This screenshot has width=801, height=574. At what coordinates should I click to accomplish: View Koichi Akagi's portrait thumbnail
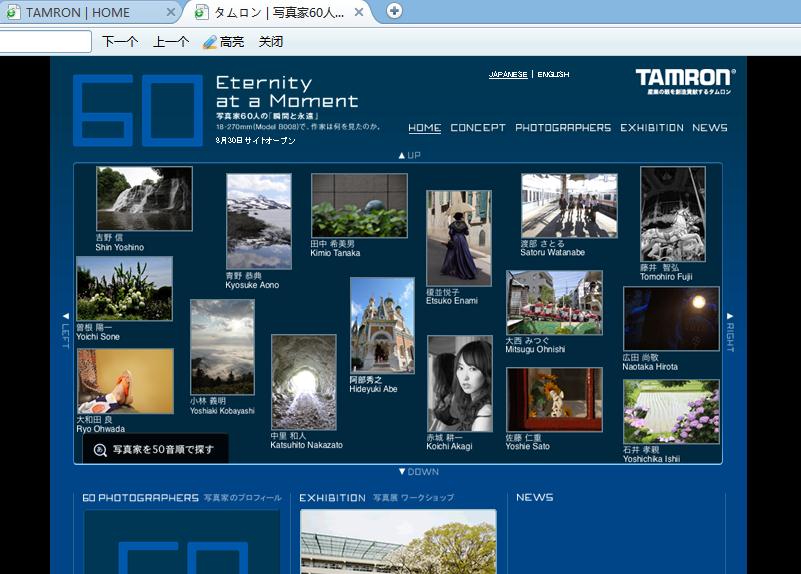coord(460,383)
